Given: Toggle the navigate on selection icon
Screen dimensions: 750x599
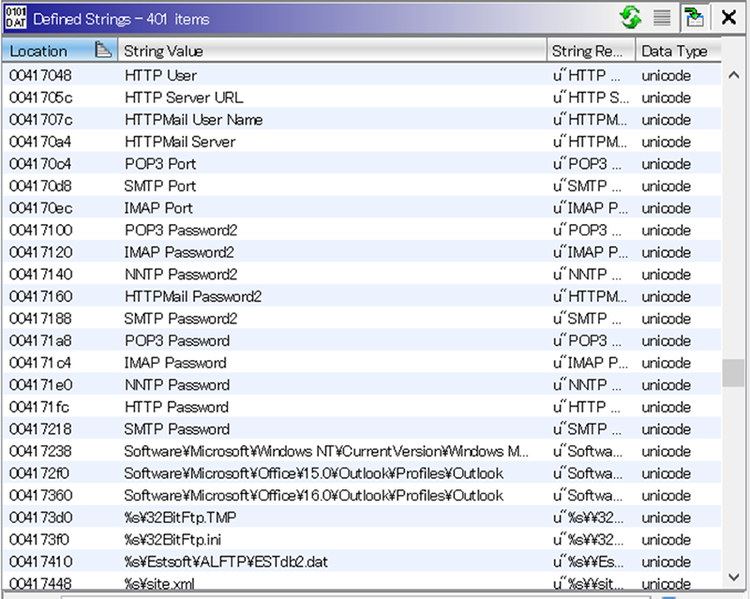Looking at the screenshot, I should (x=694, y=18).
